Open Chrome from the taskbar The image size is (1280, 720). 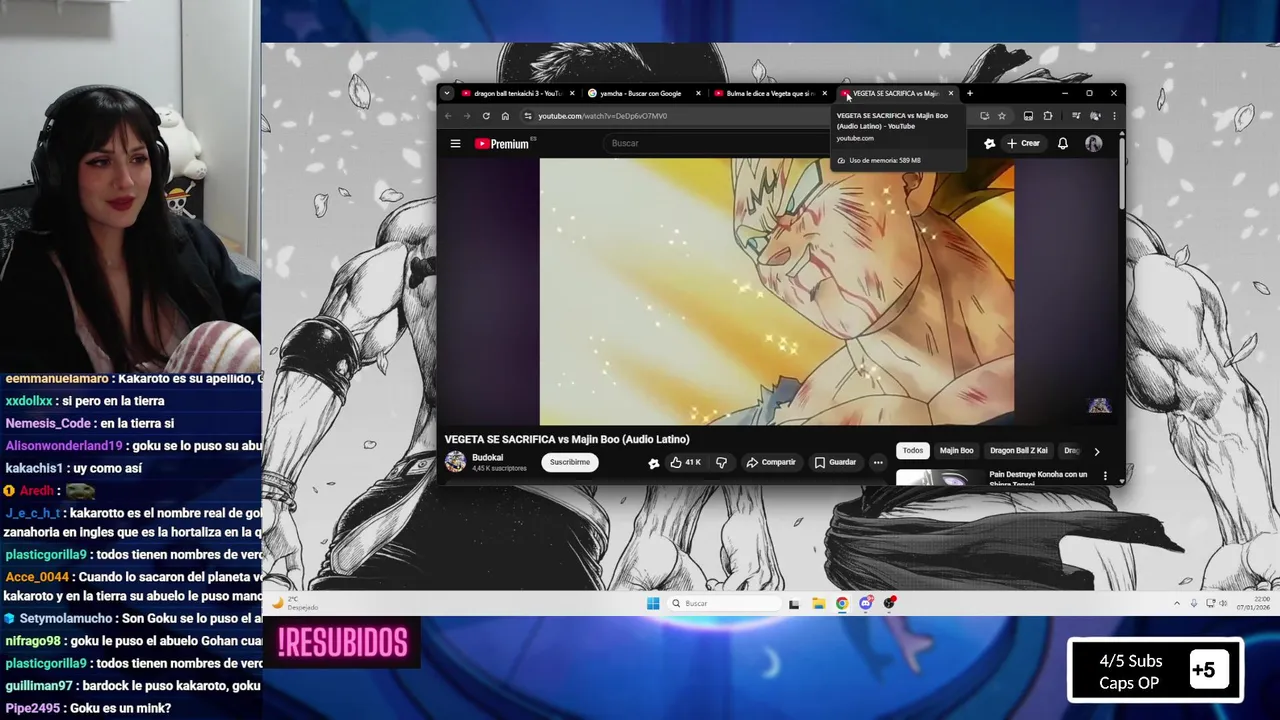(x=842, y=603)
